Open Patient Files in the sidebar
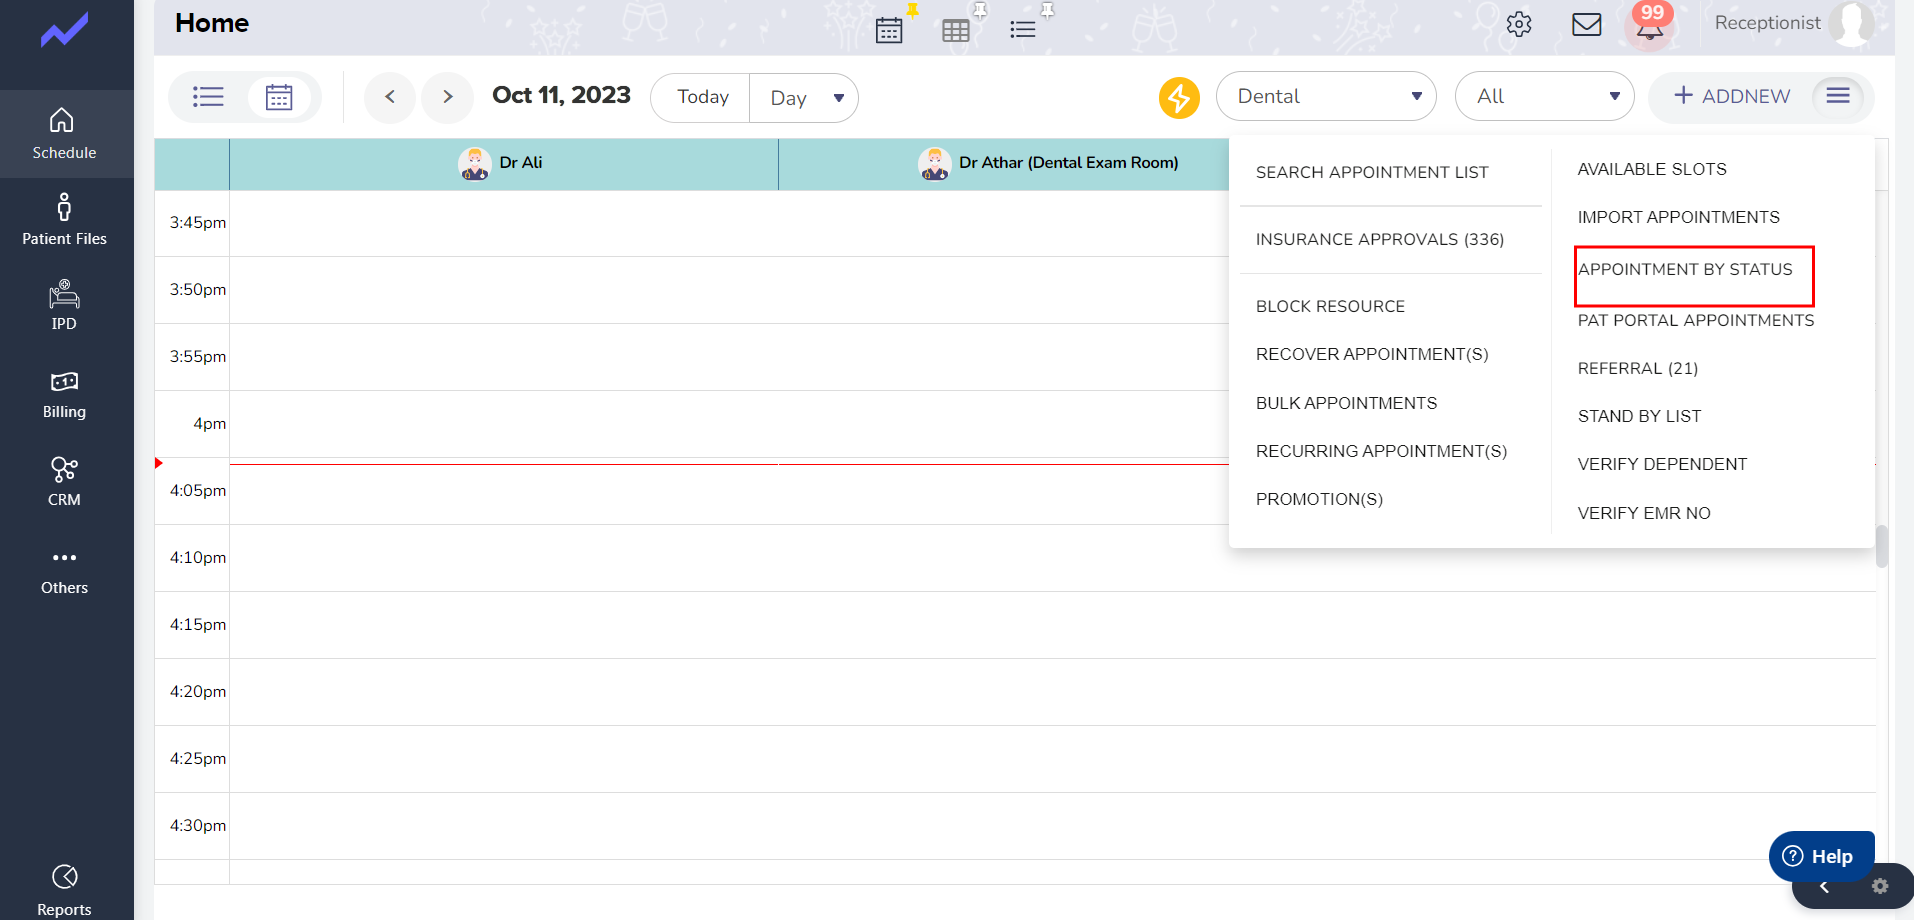Screen dimensions: 1914x920 tap(64, 220)
